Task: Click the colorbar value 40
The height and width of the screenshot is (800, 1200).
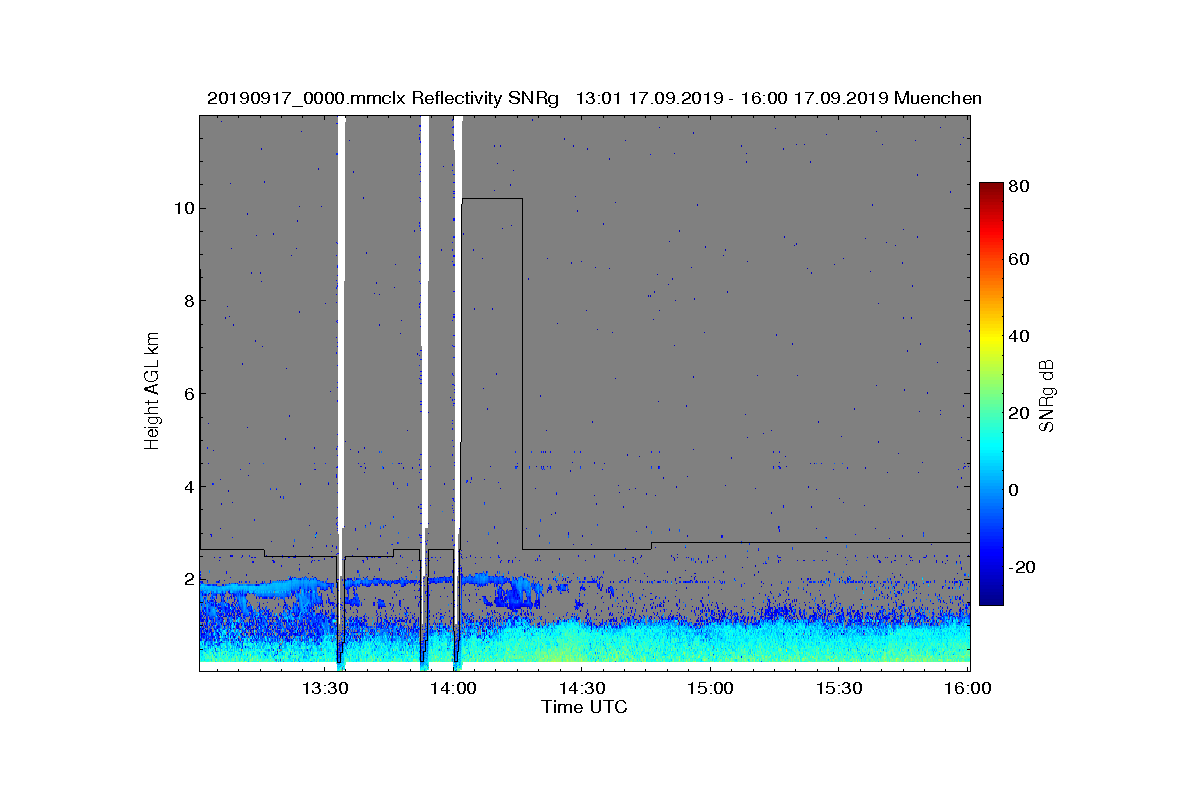Action: [1019, 336]
